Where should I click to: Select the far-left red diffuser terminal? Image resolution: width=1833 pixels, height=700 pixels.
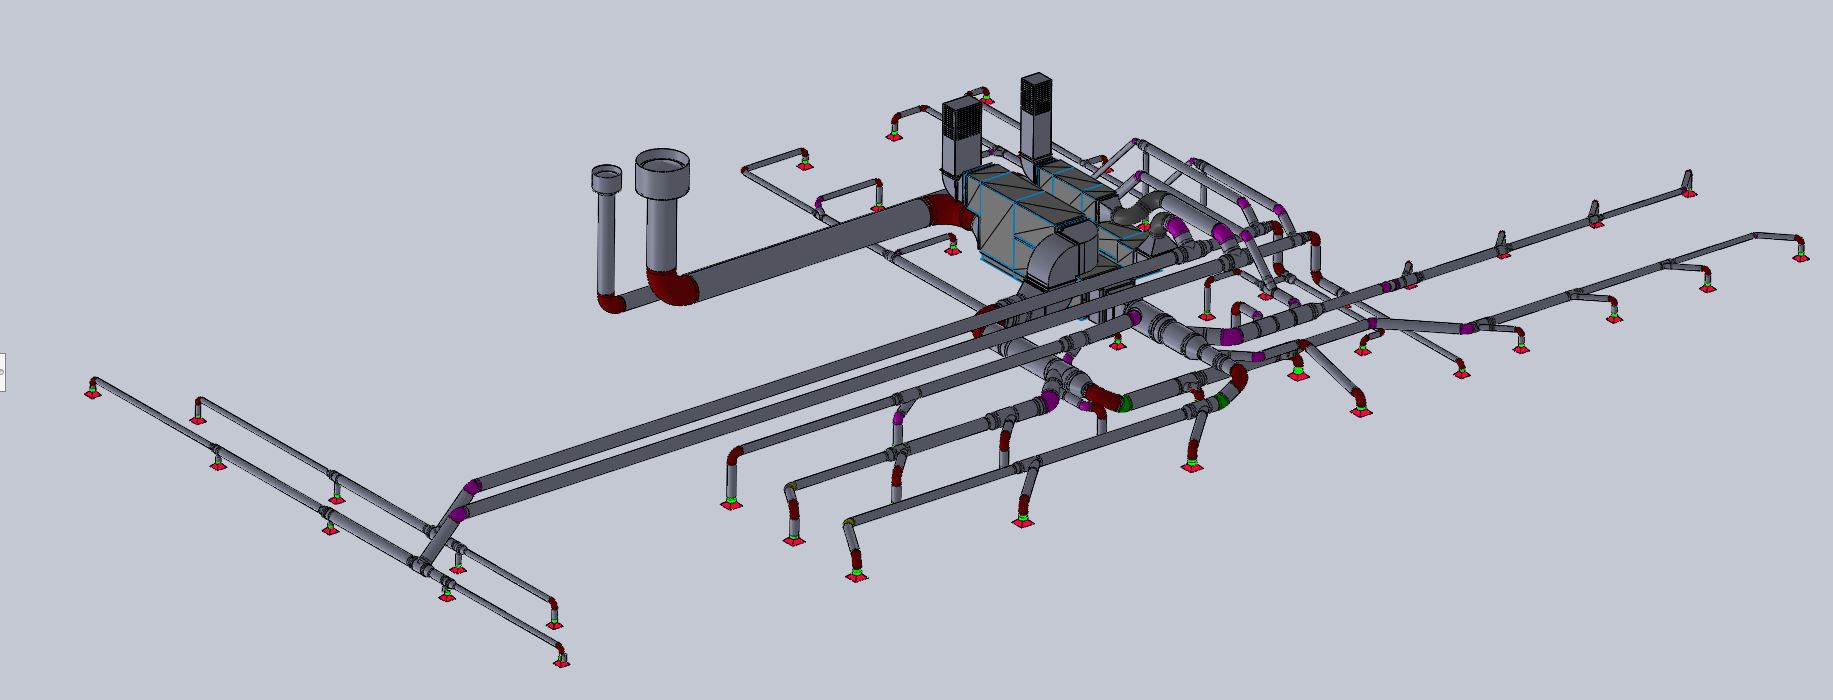pyautogui.click(x=92, y=392)
